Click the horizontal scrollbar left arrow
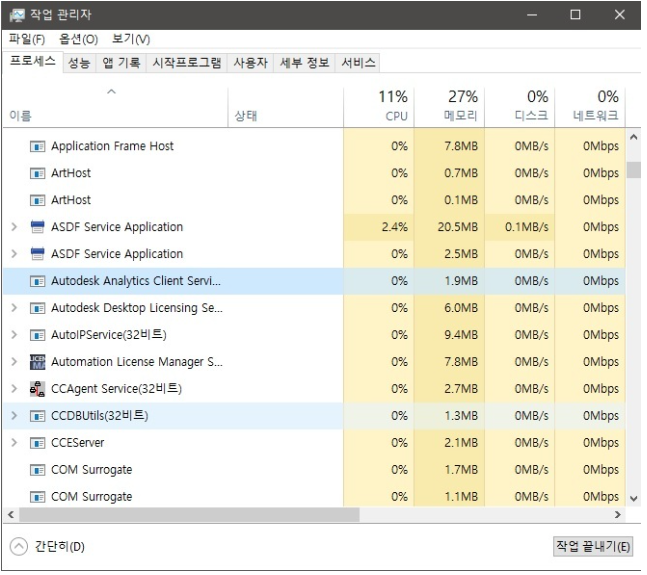647x575 pixels. (x=11, y=516)
